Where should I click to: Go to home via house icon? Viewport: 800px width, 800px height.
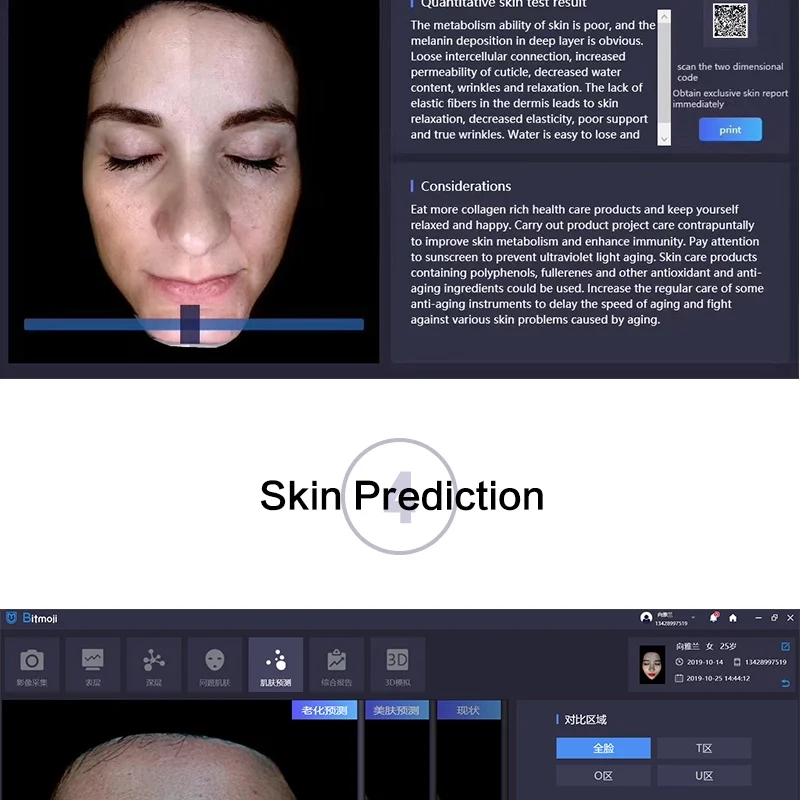733,618
